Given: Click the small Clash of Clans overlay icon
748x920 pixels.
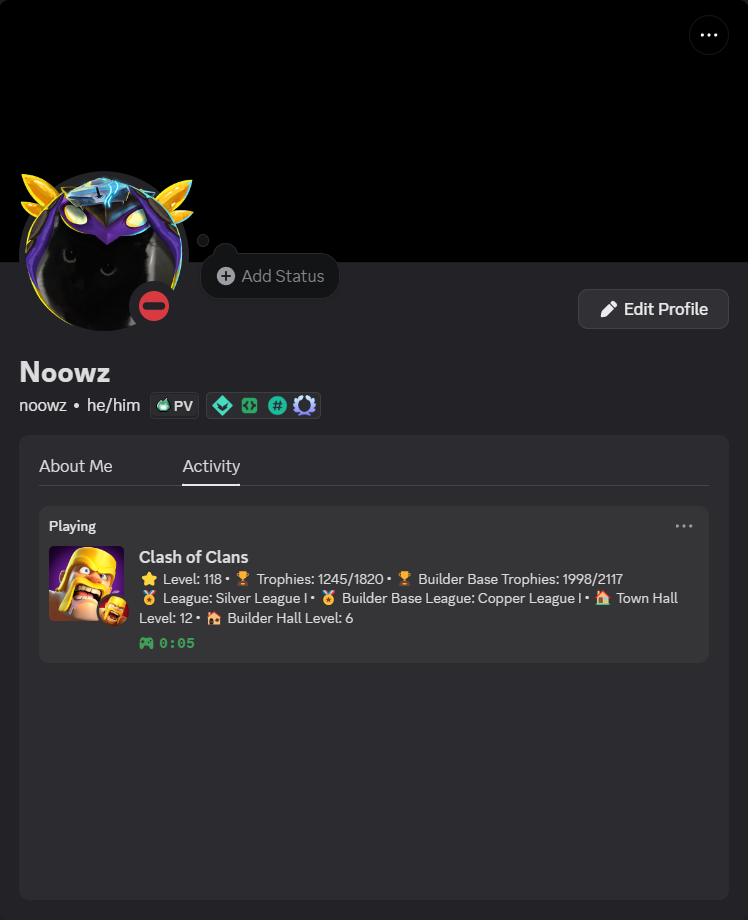Looking at the screenshot, I should point(114,611).
